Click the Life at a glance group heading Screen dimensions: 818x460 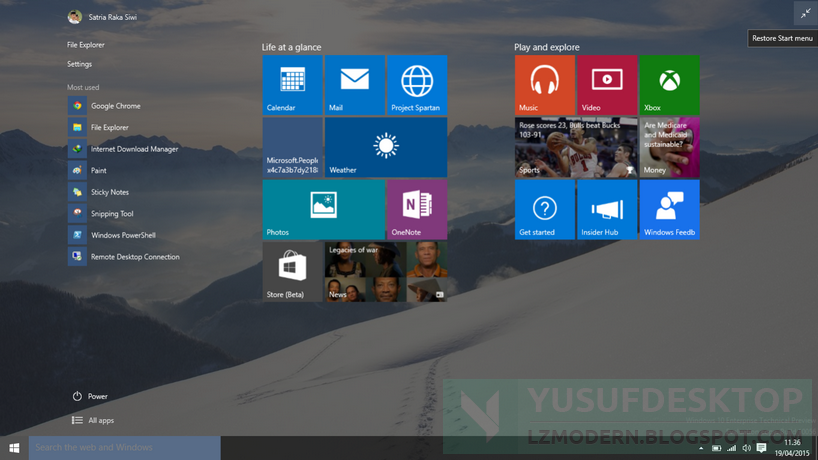click(x=291, y=47)
